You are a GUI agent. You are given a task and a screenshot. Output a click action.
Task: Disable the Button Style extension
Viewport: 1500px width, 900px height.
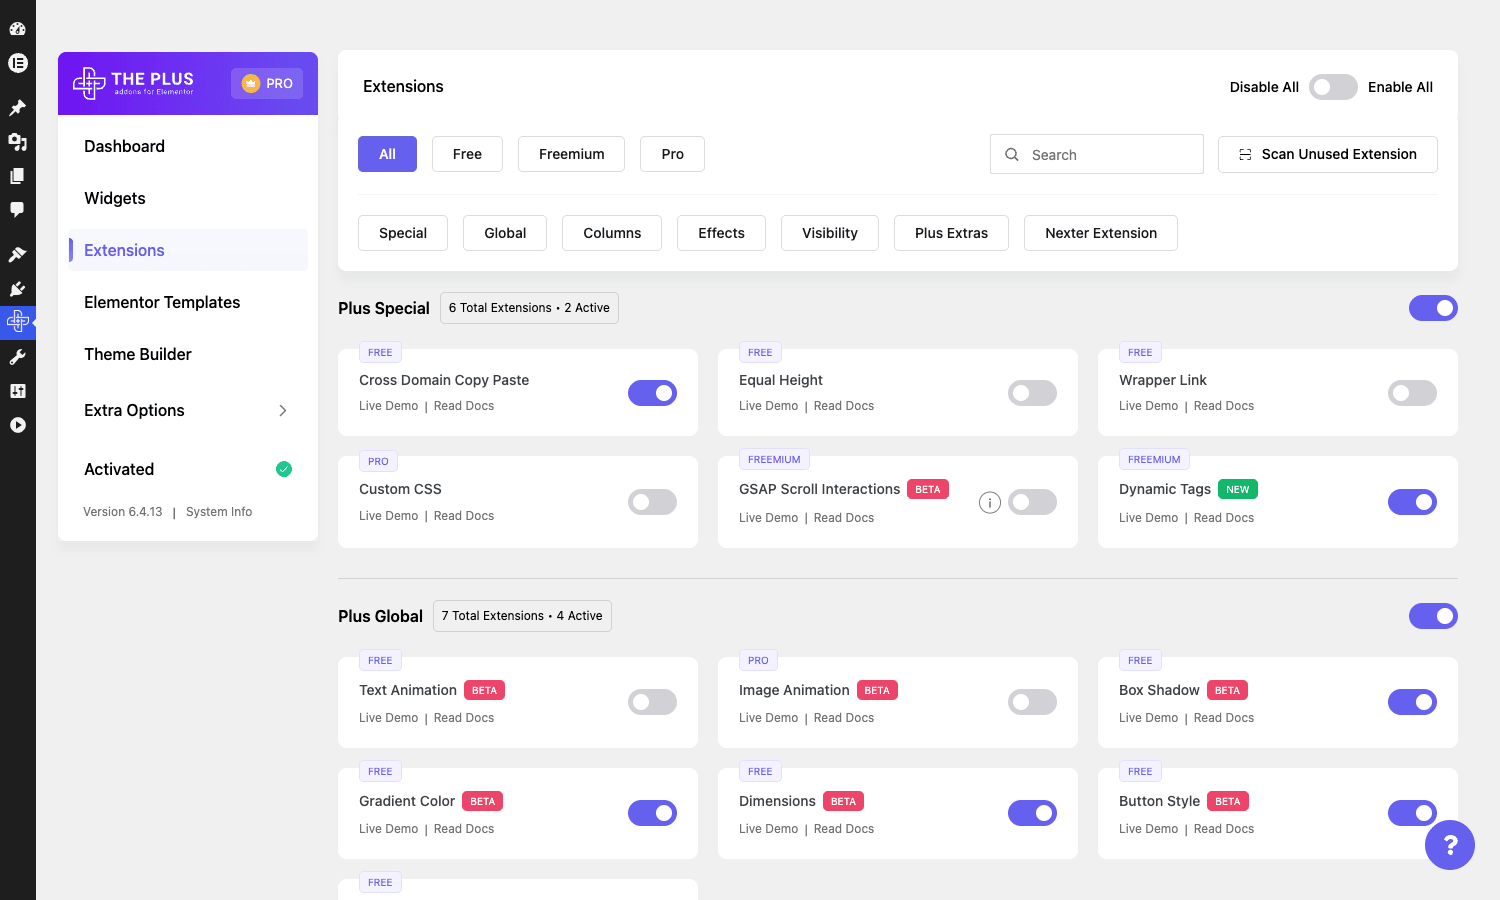pos(1412,813)
